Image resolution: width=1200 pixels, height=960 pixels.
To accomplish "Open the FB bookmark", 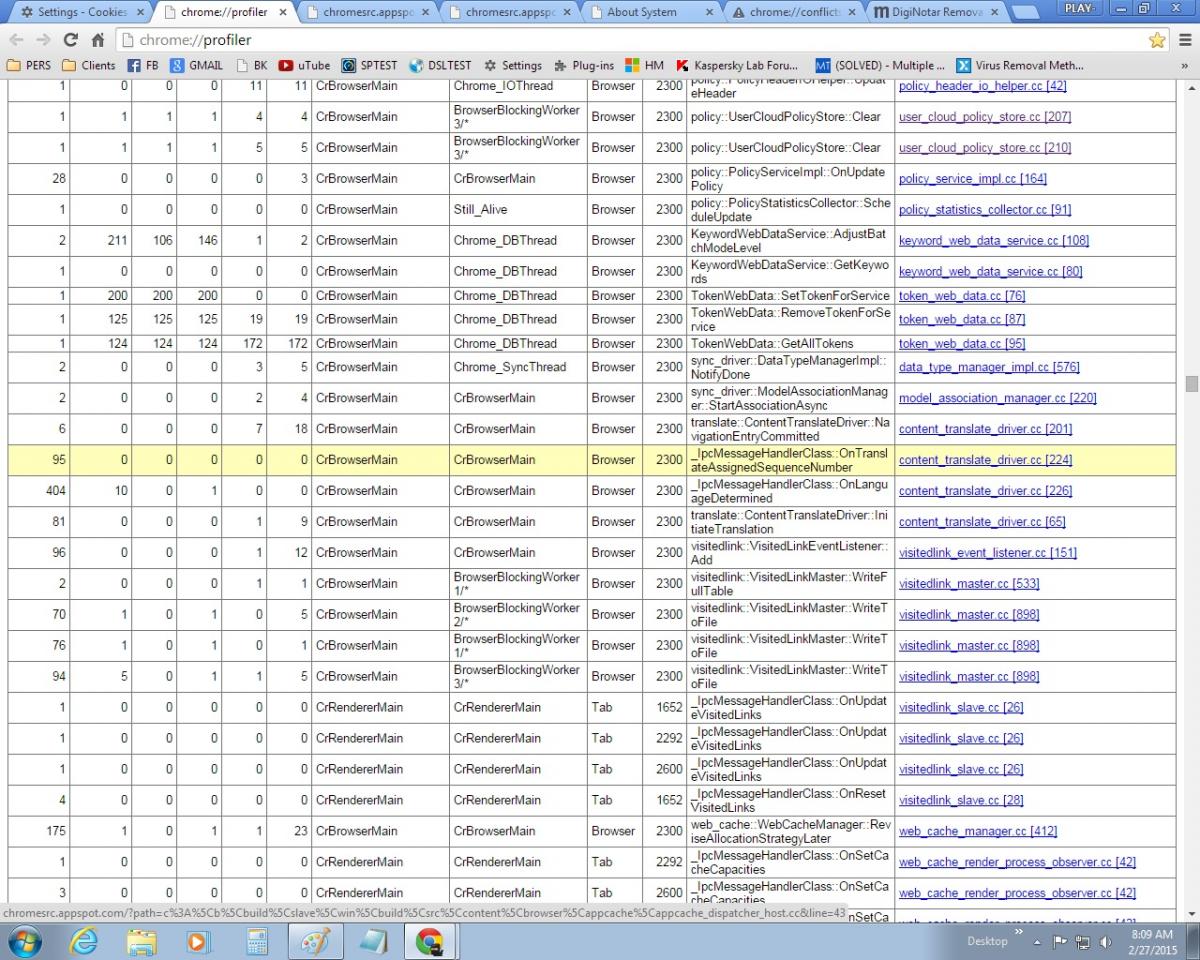I will point(144,65).
